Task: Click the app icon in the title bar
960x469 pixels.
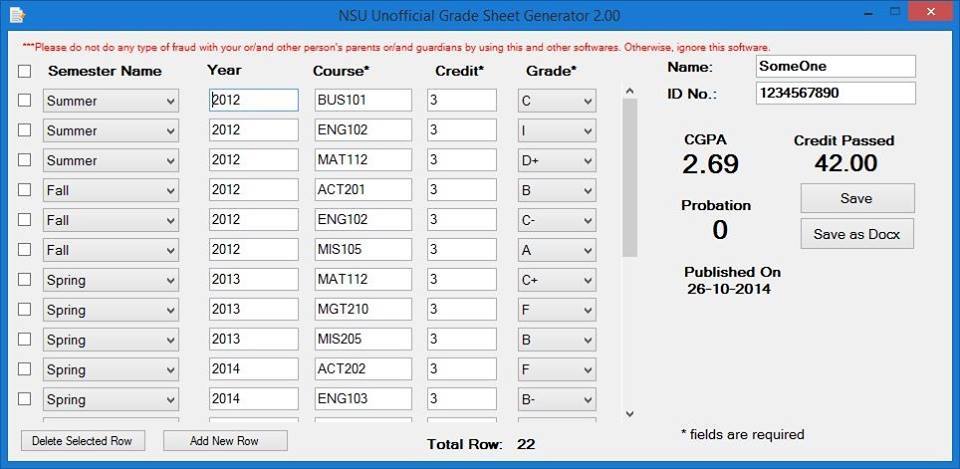Action: (17, 15)
